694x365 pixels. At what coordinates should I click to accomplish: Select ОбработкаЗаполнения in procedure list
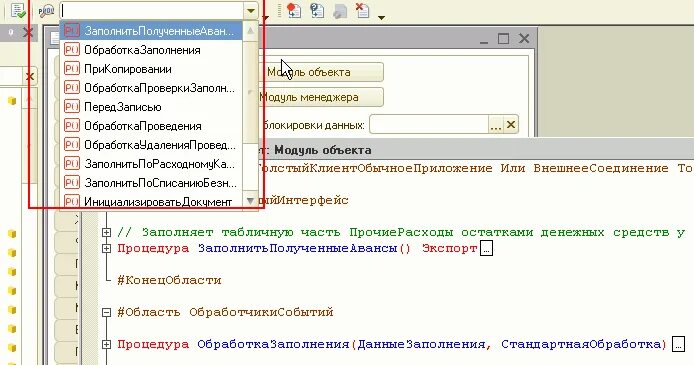click(x=151, y=50)
